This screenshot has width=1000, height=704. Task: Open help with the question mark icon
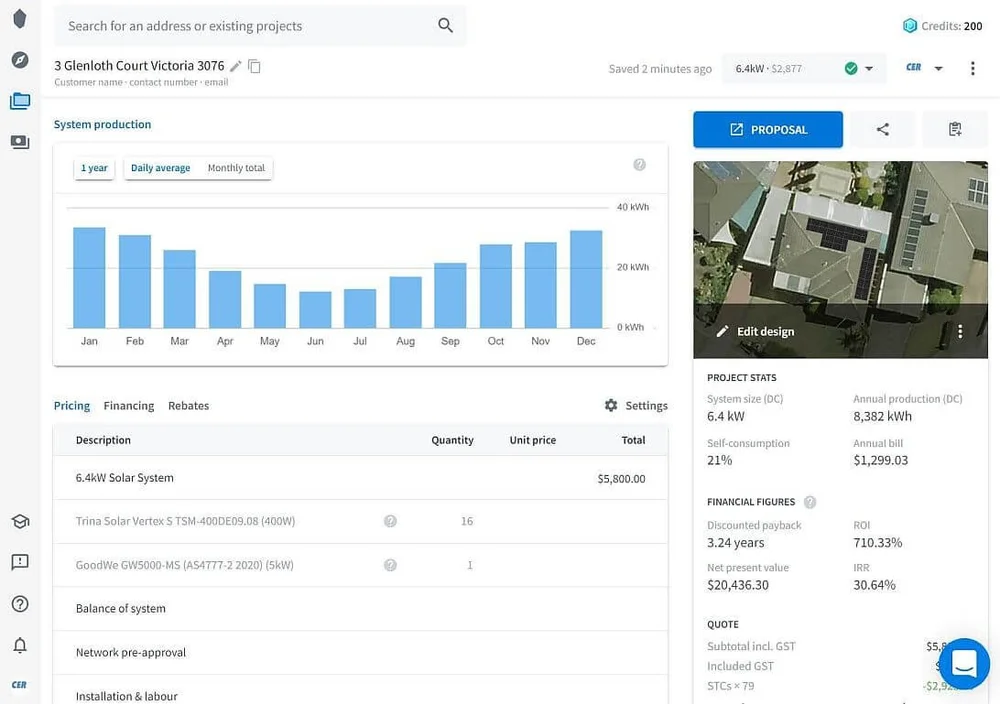coord(20,603)
